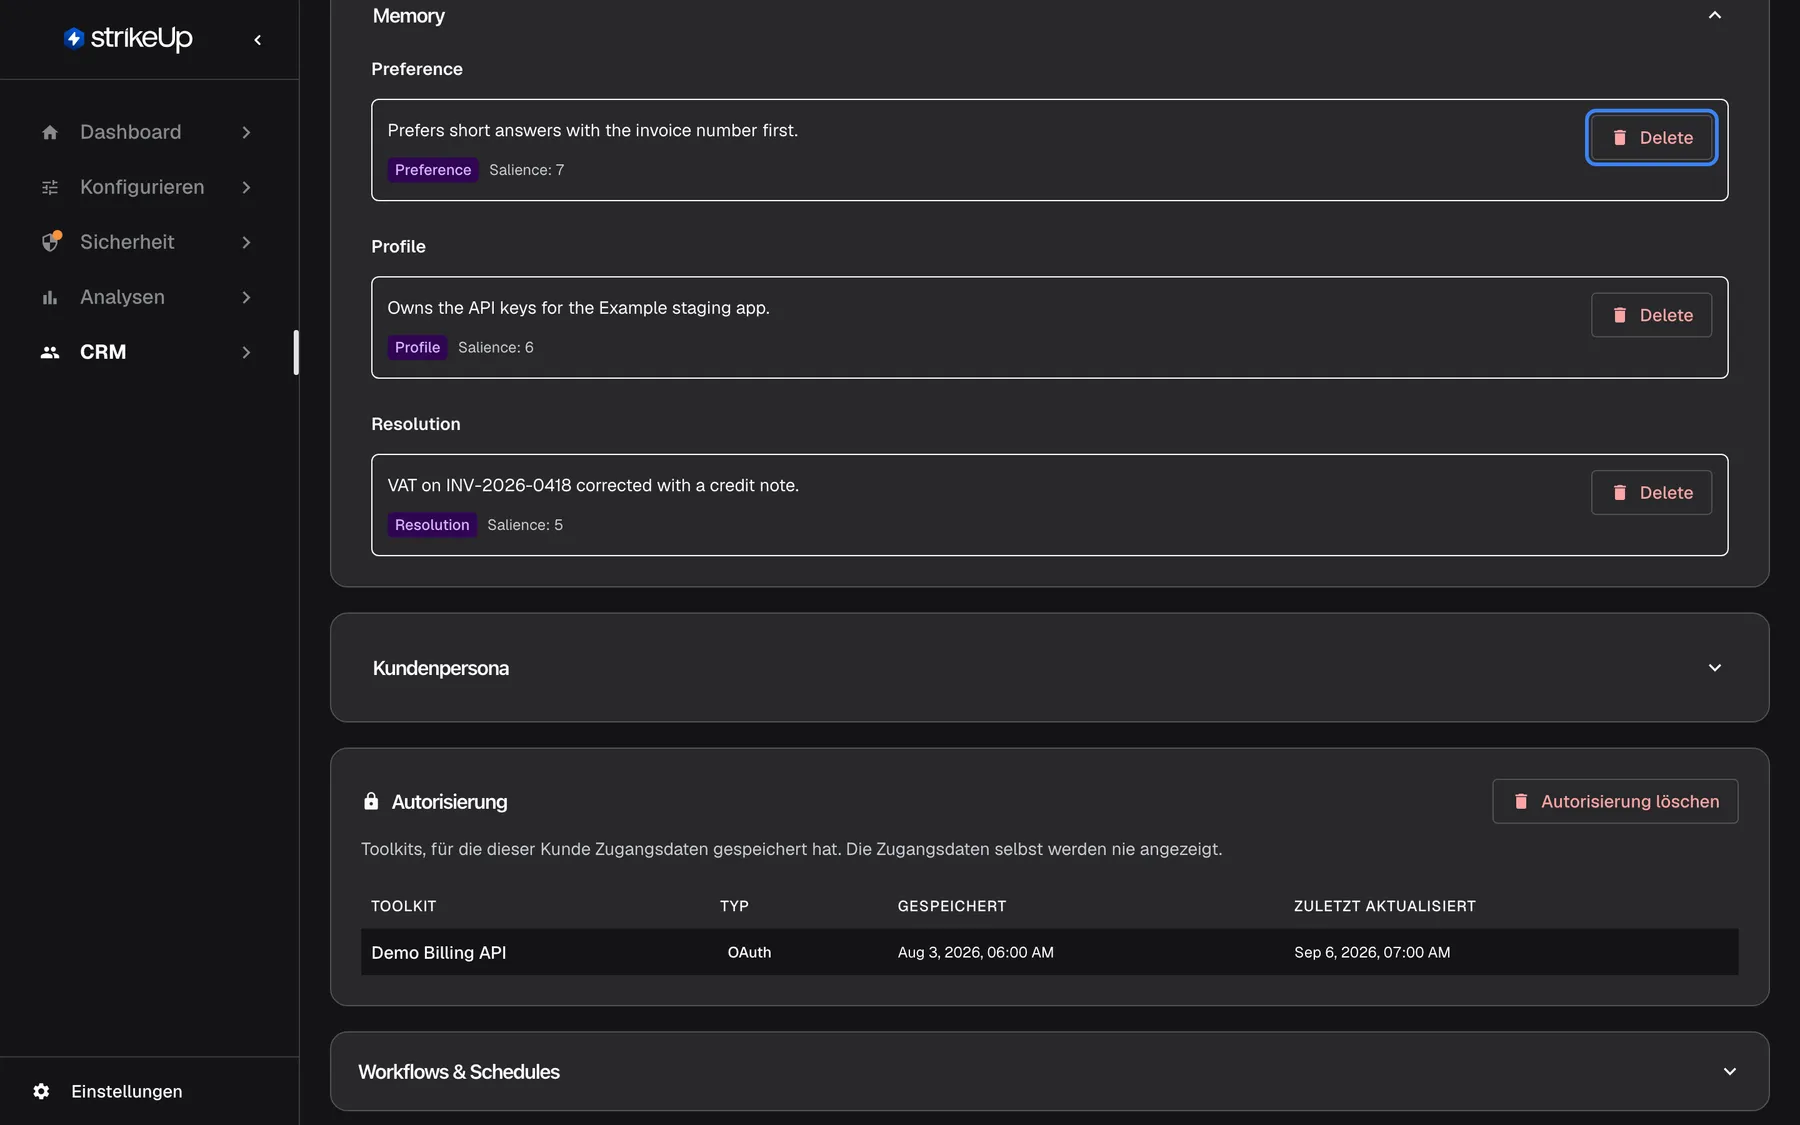This screenshot has height=1125, width=1800.
Task: Collapse the sidebar with the arrow
Action: click(258, 40)
